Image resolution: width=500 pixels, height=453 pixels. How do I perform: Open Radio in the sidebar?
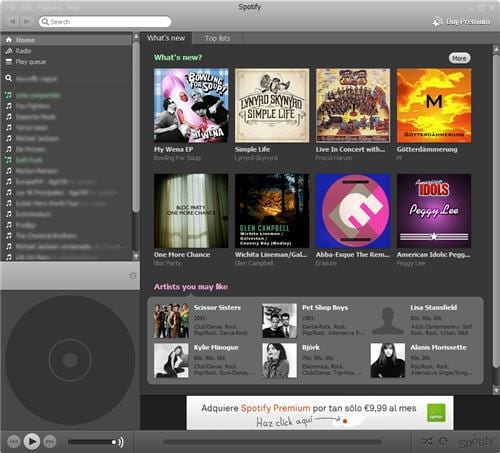pos(66,51)
